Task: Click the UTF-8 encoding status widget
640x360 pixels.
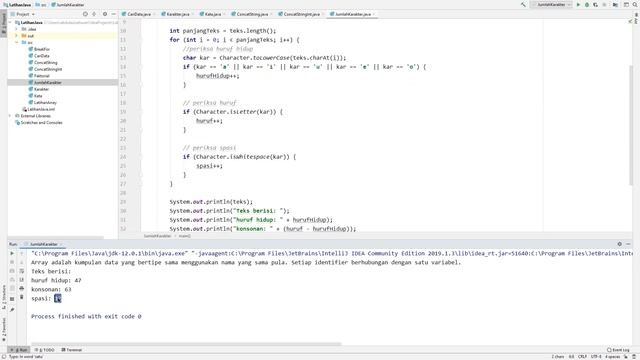Action: click(x=596, y=357)
